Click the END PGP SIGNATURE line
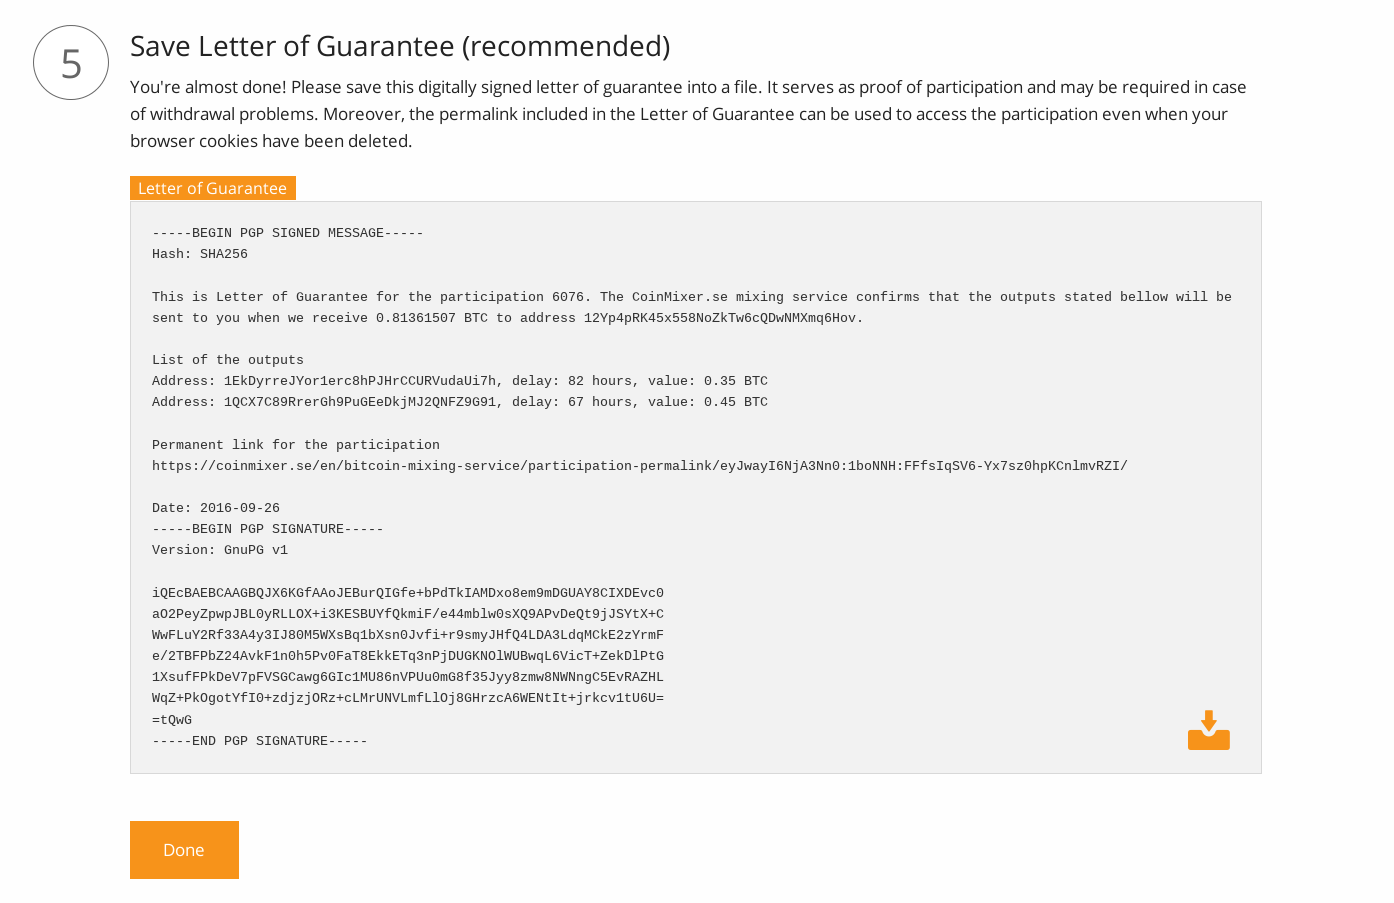Image resolution: width=1394 pixels, height=903 pixels. point(258,741)
